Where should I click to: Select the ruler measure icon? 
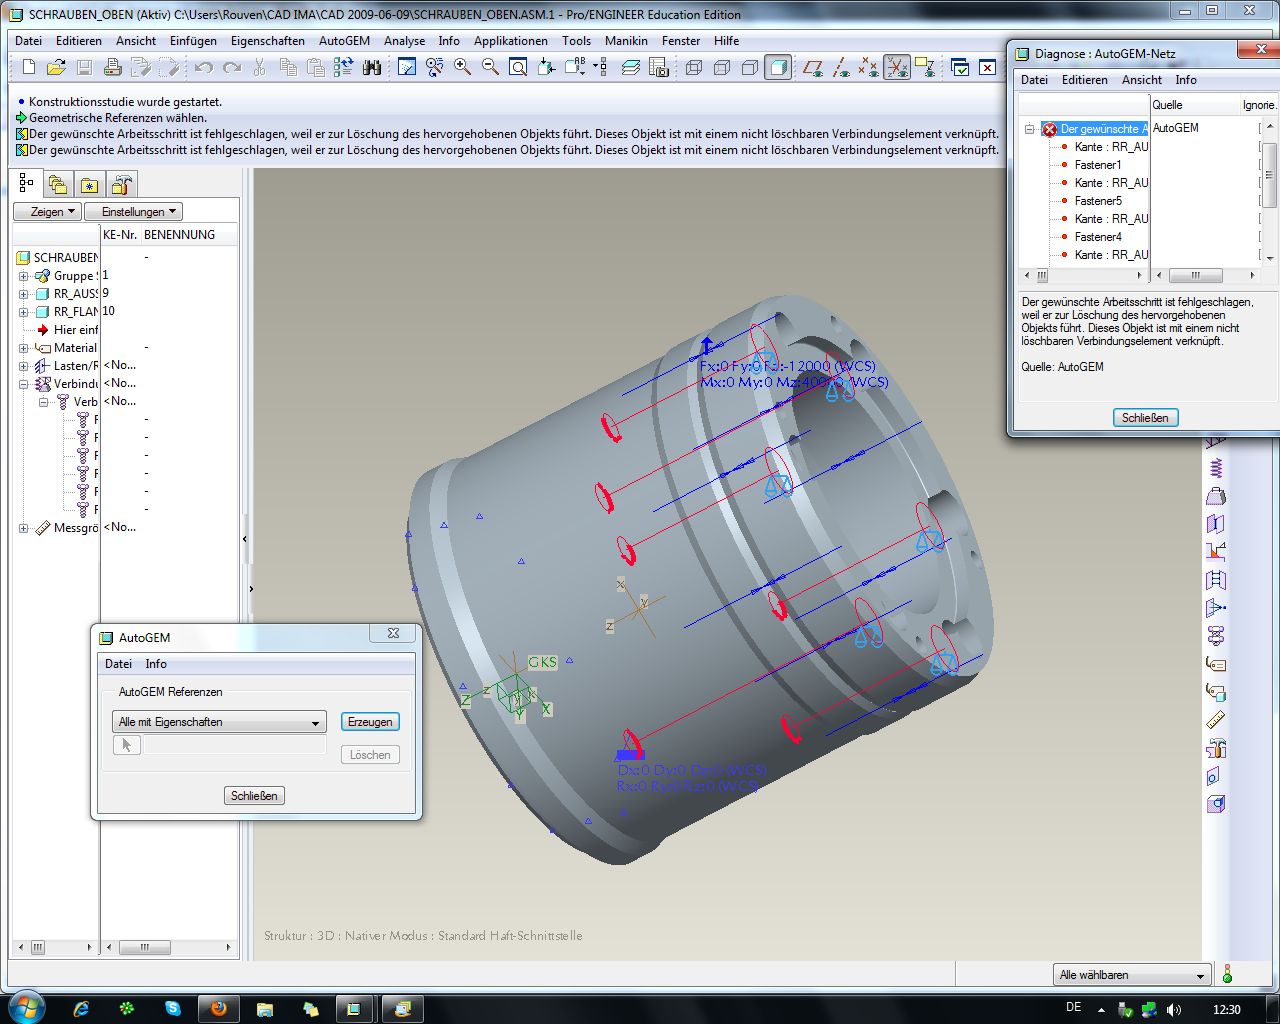(1216, 720)
